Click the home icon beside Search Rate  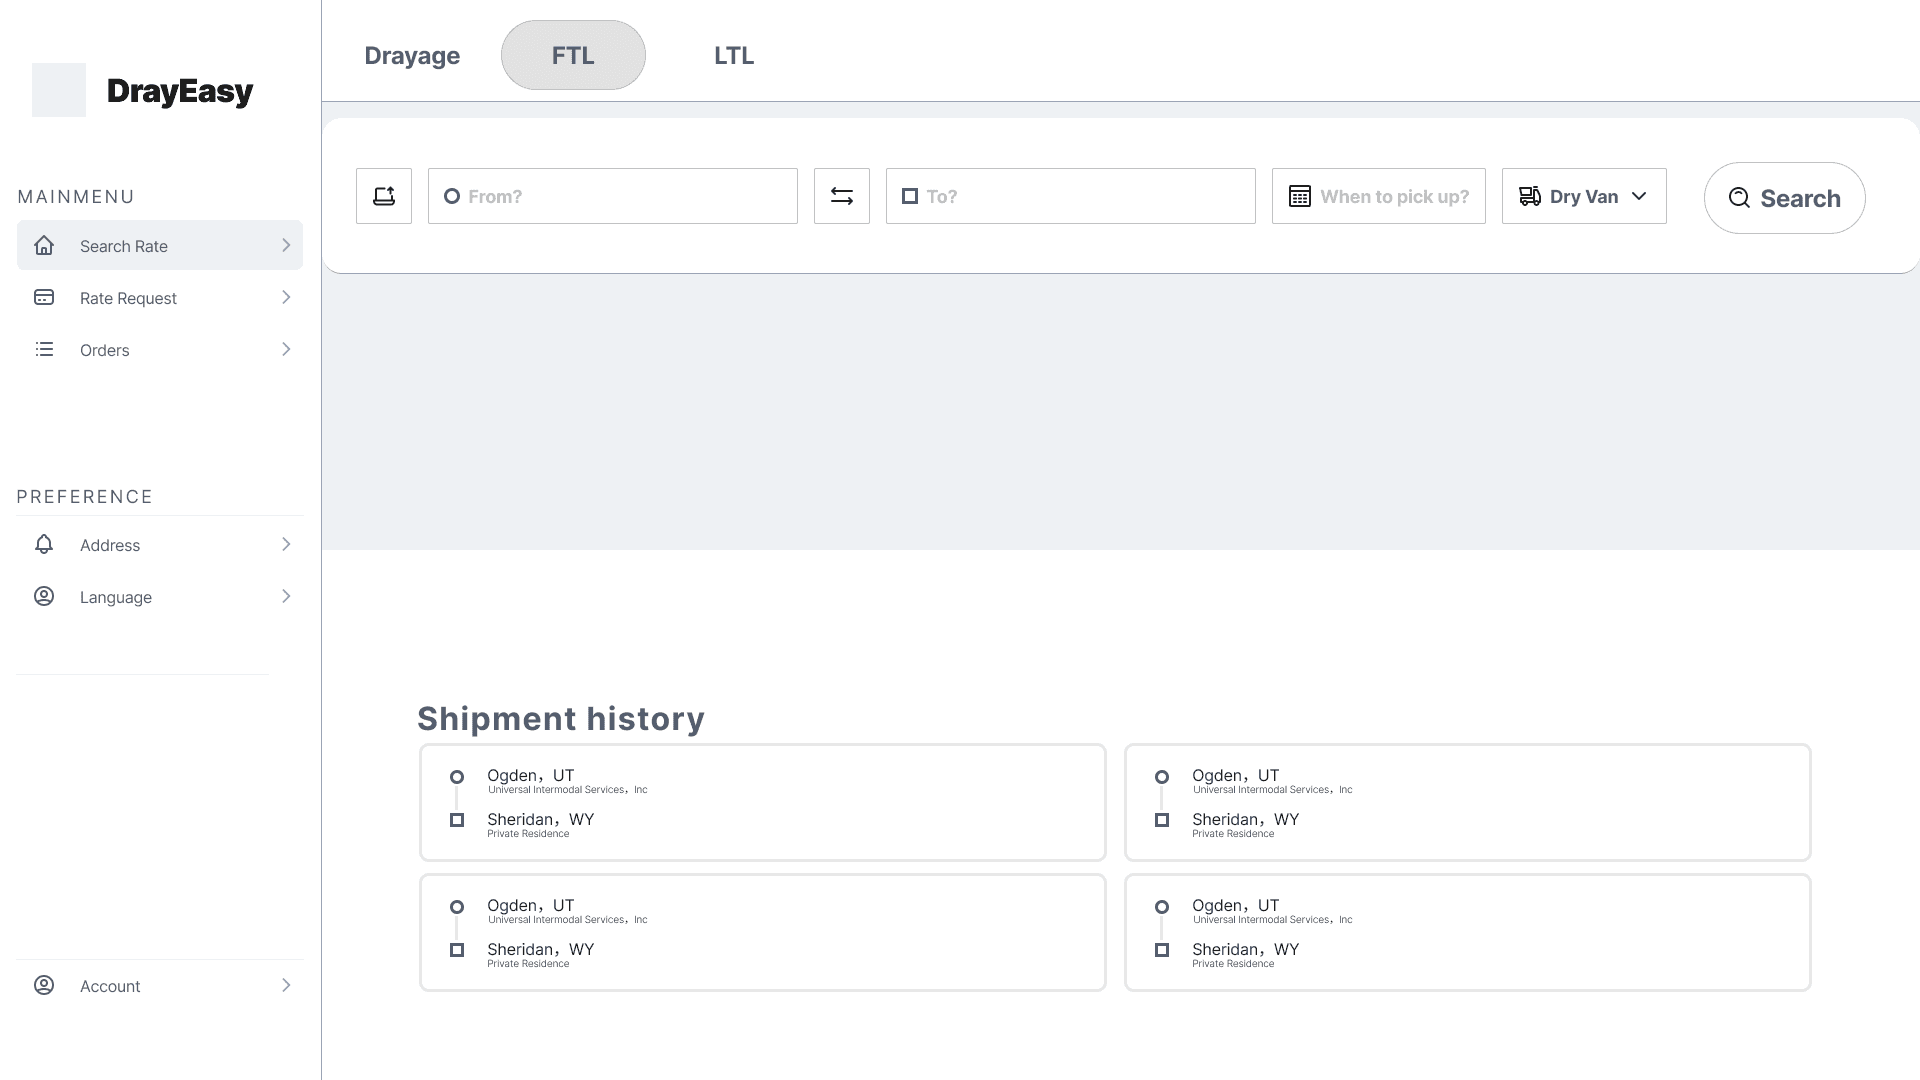(44, 246)
